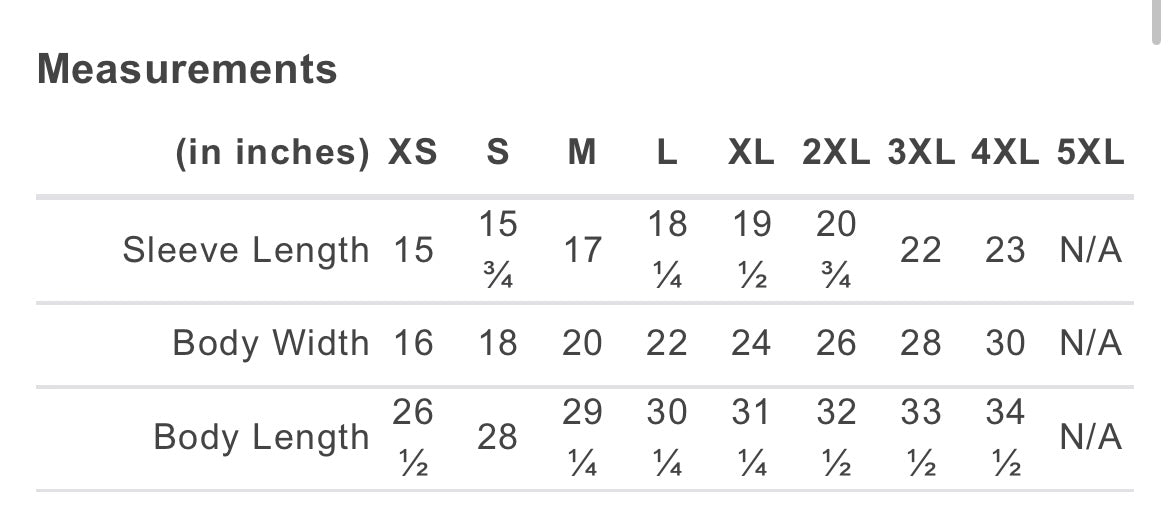Screen dimensions: 1170x518
Task: Select the XS size column header
Action: 413,153
